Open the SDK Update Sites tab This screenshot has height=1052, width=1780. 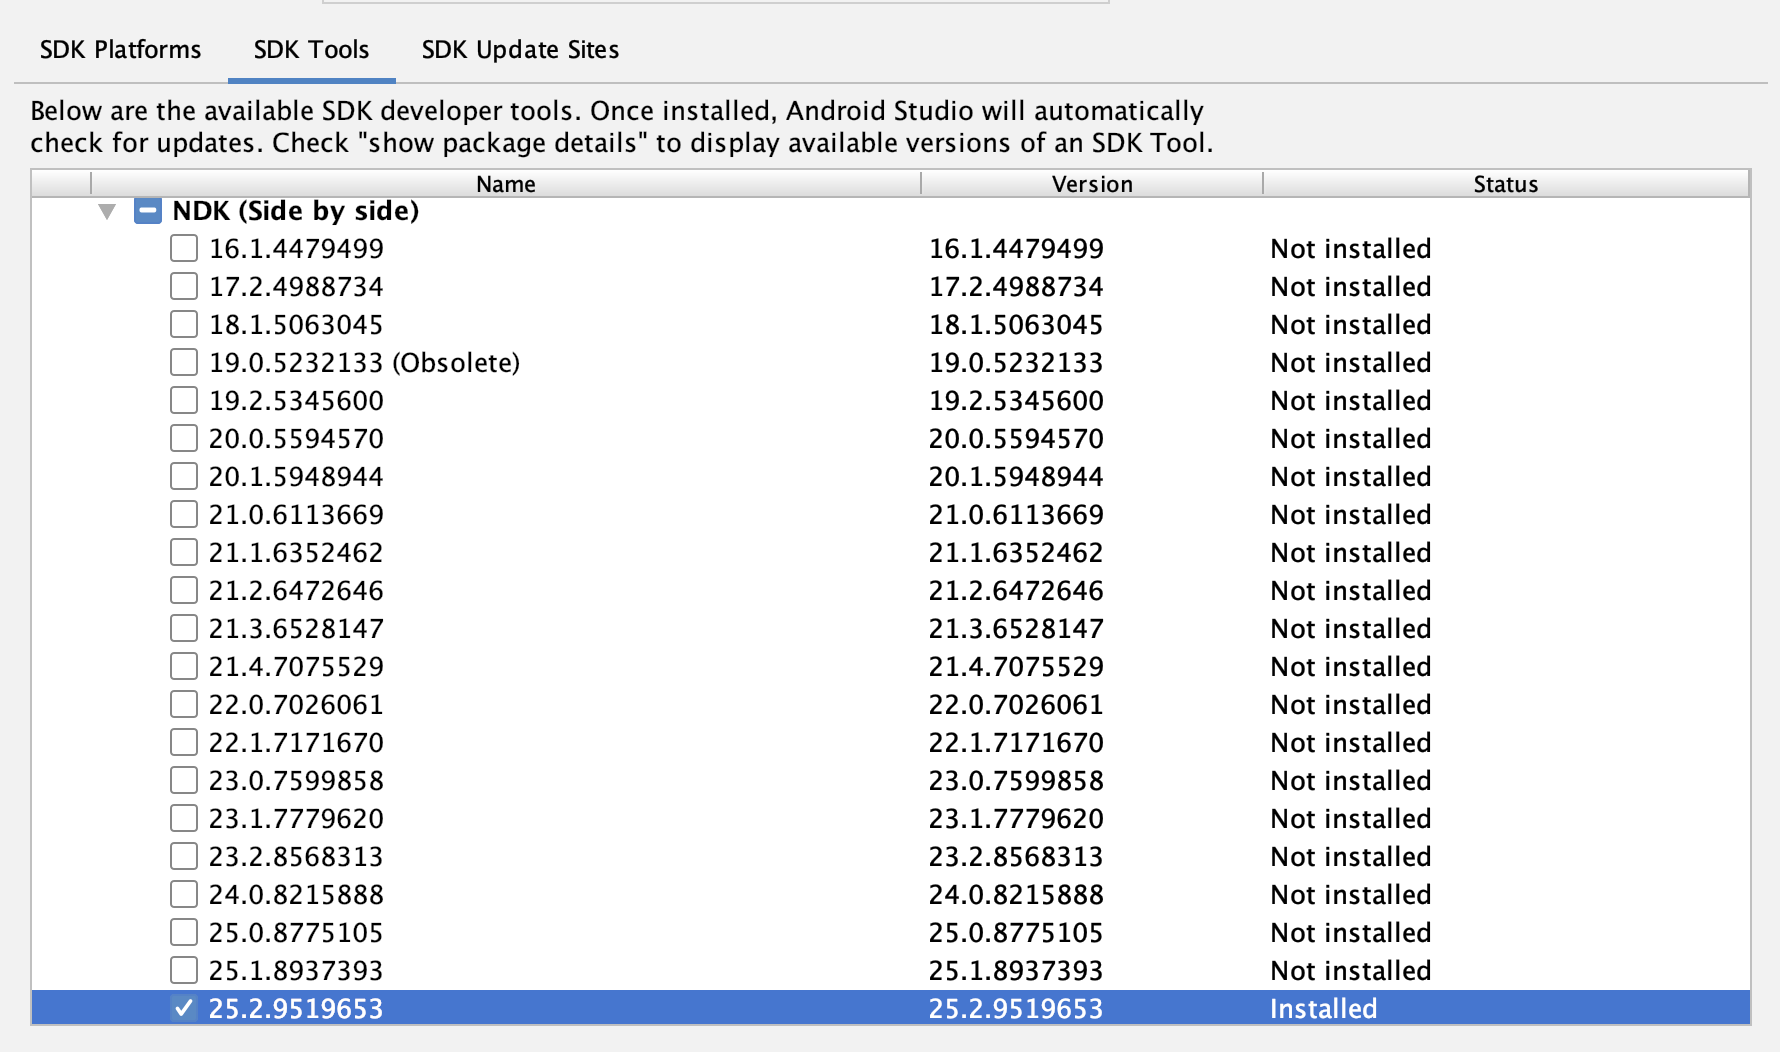coord(519,49)
